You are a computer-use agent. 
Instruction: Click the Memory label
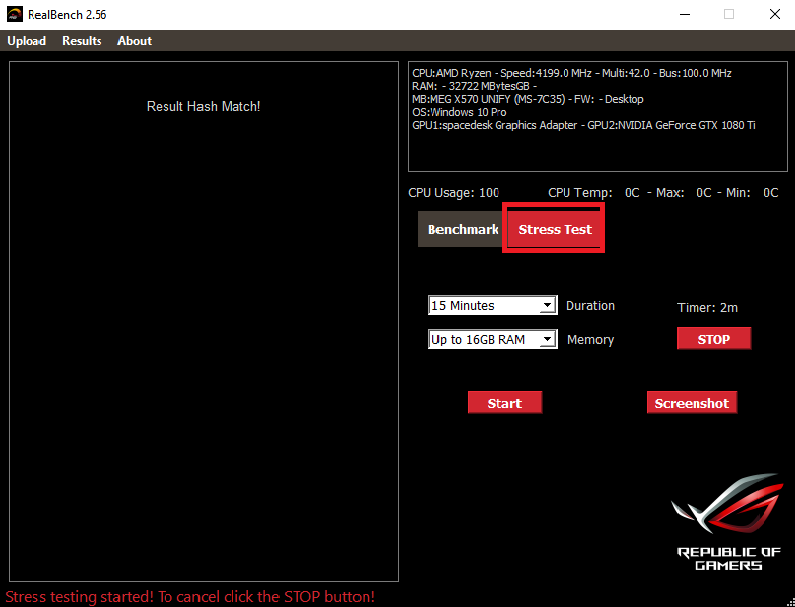tap(590, 340)
